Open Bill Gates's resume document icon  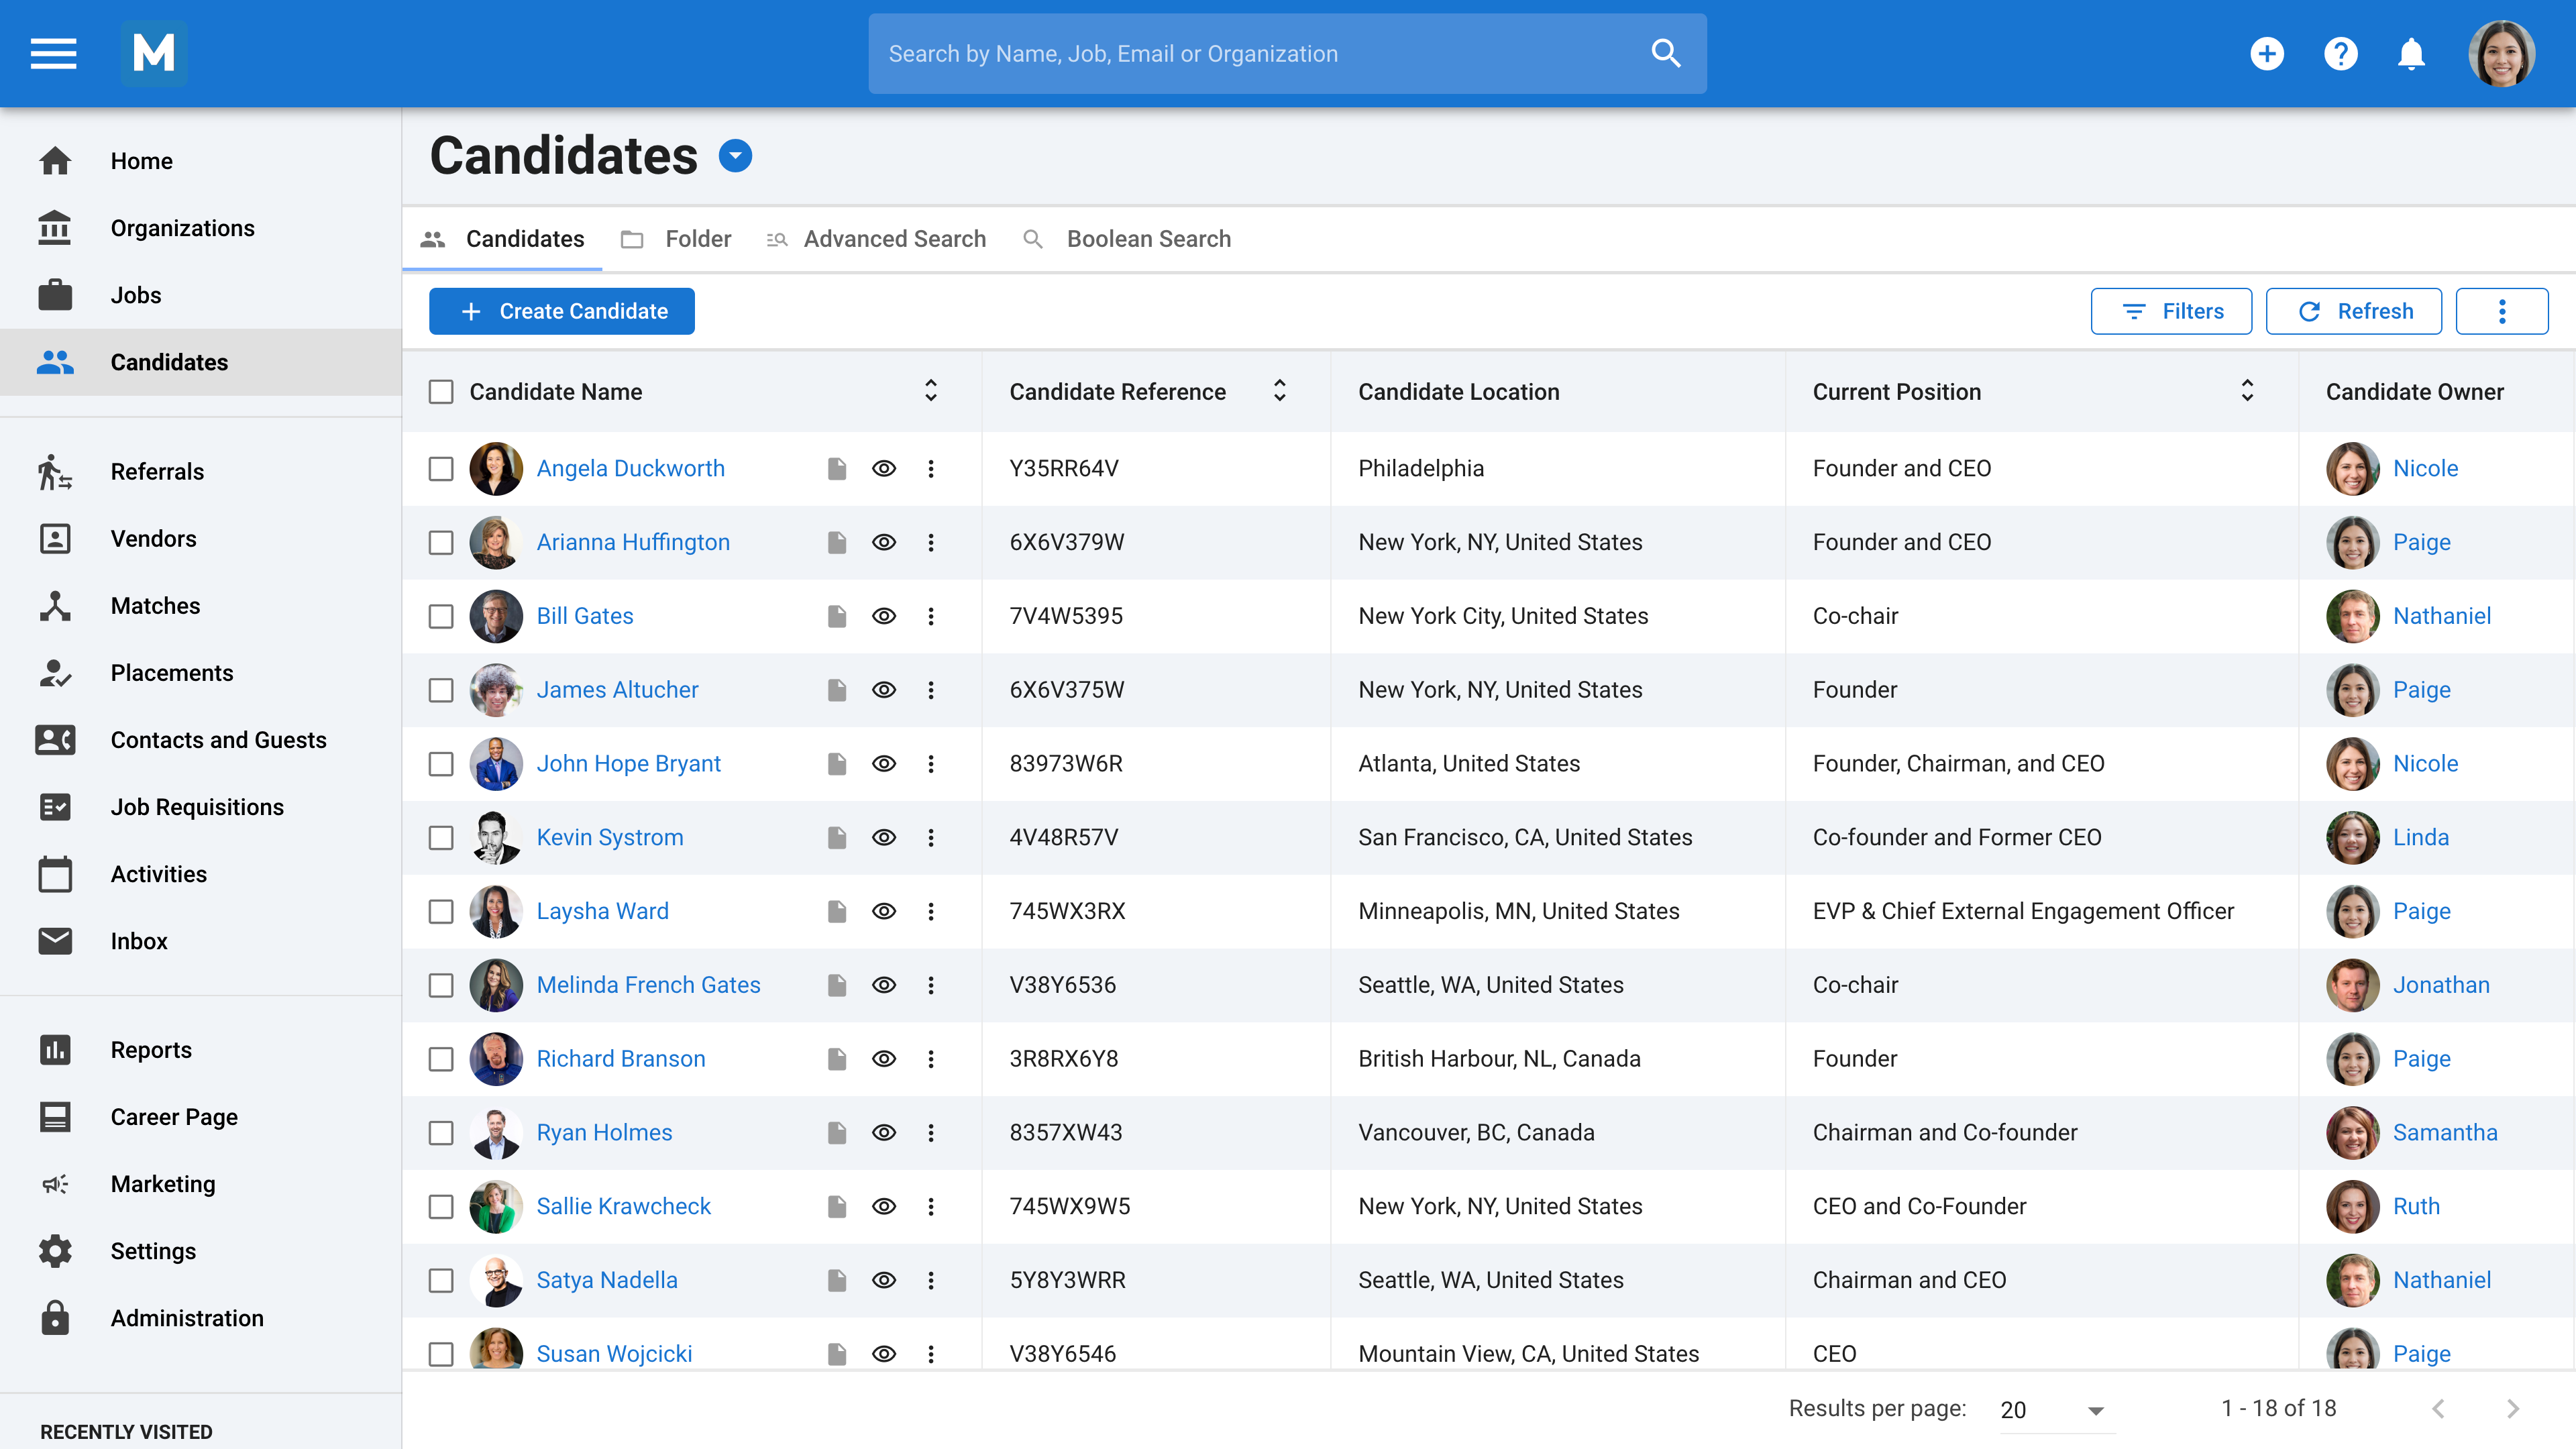pyautogui.click(x=837, y=616)
